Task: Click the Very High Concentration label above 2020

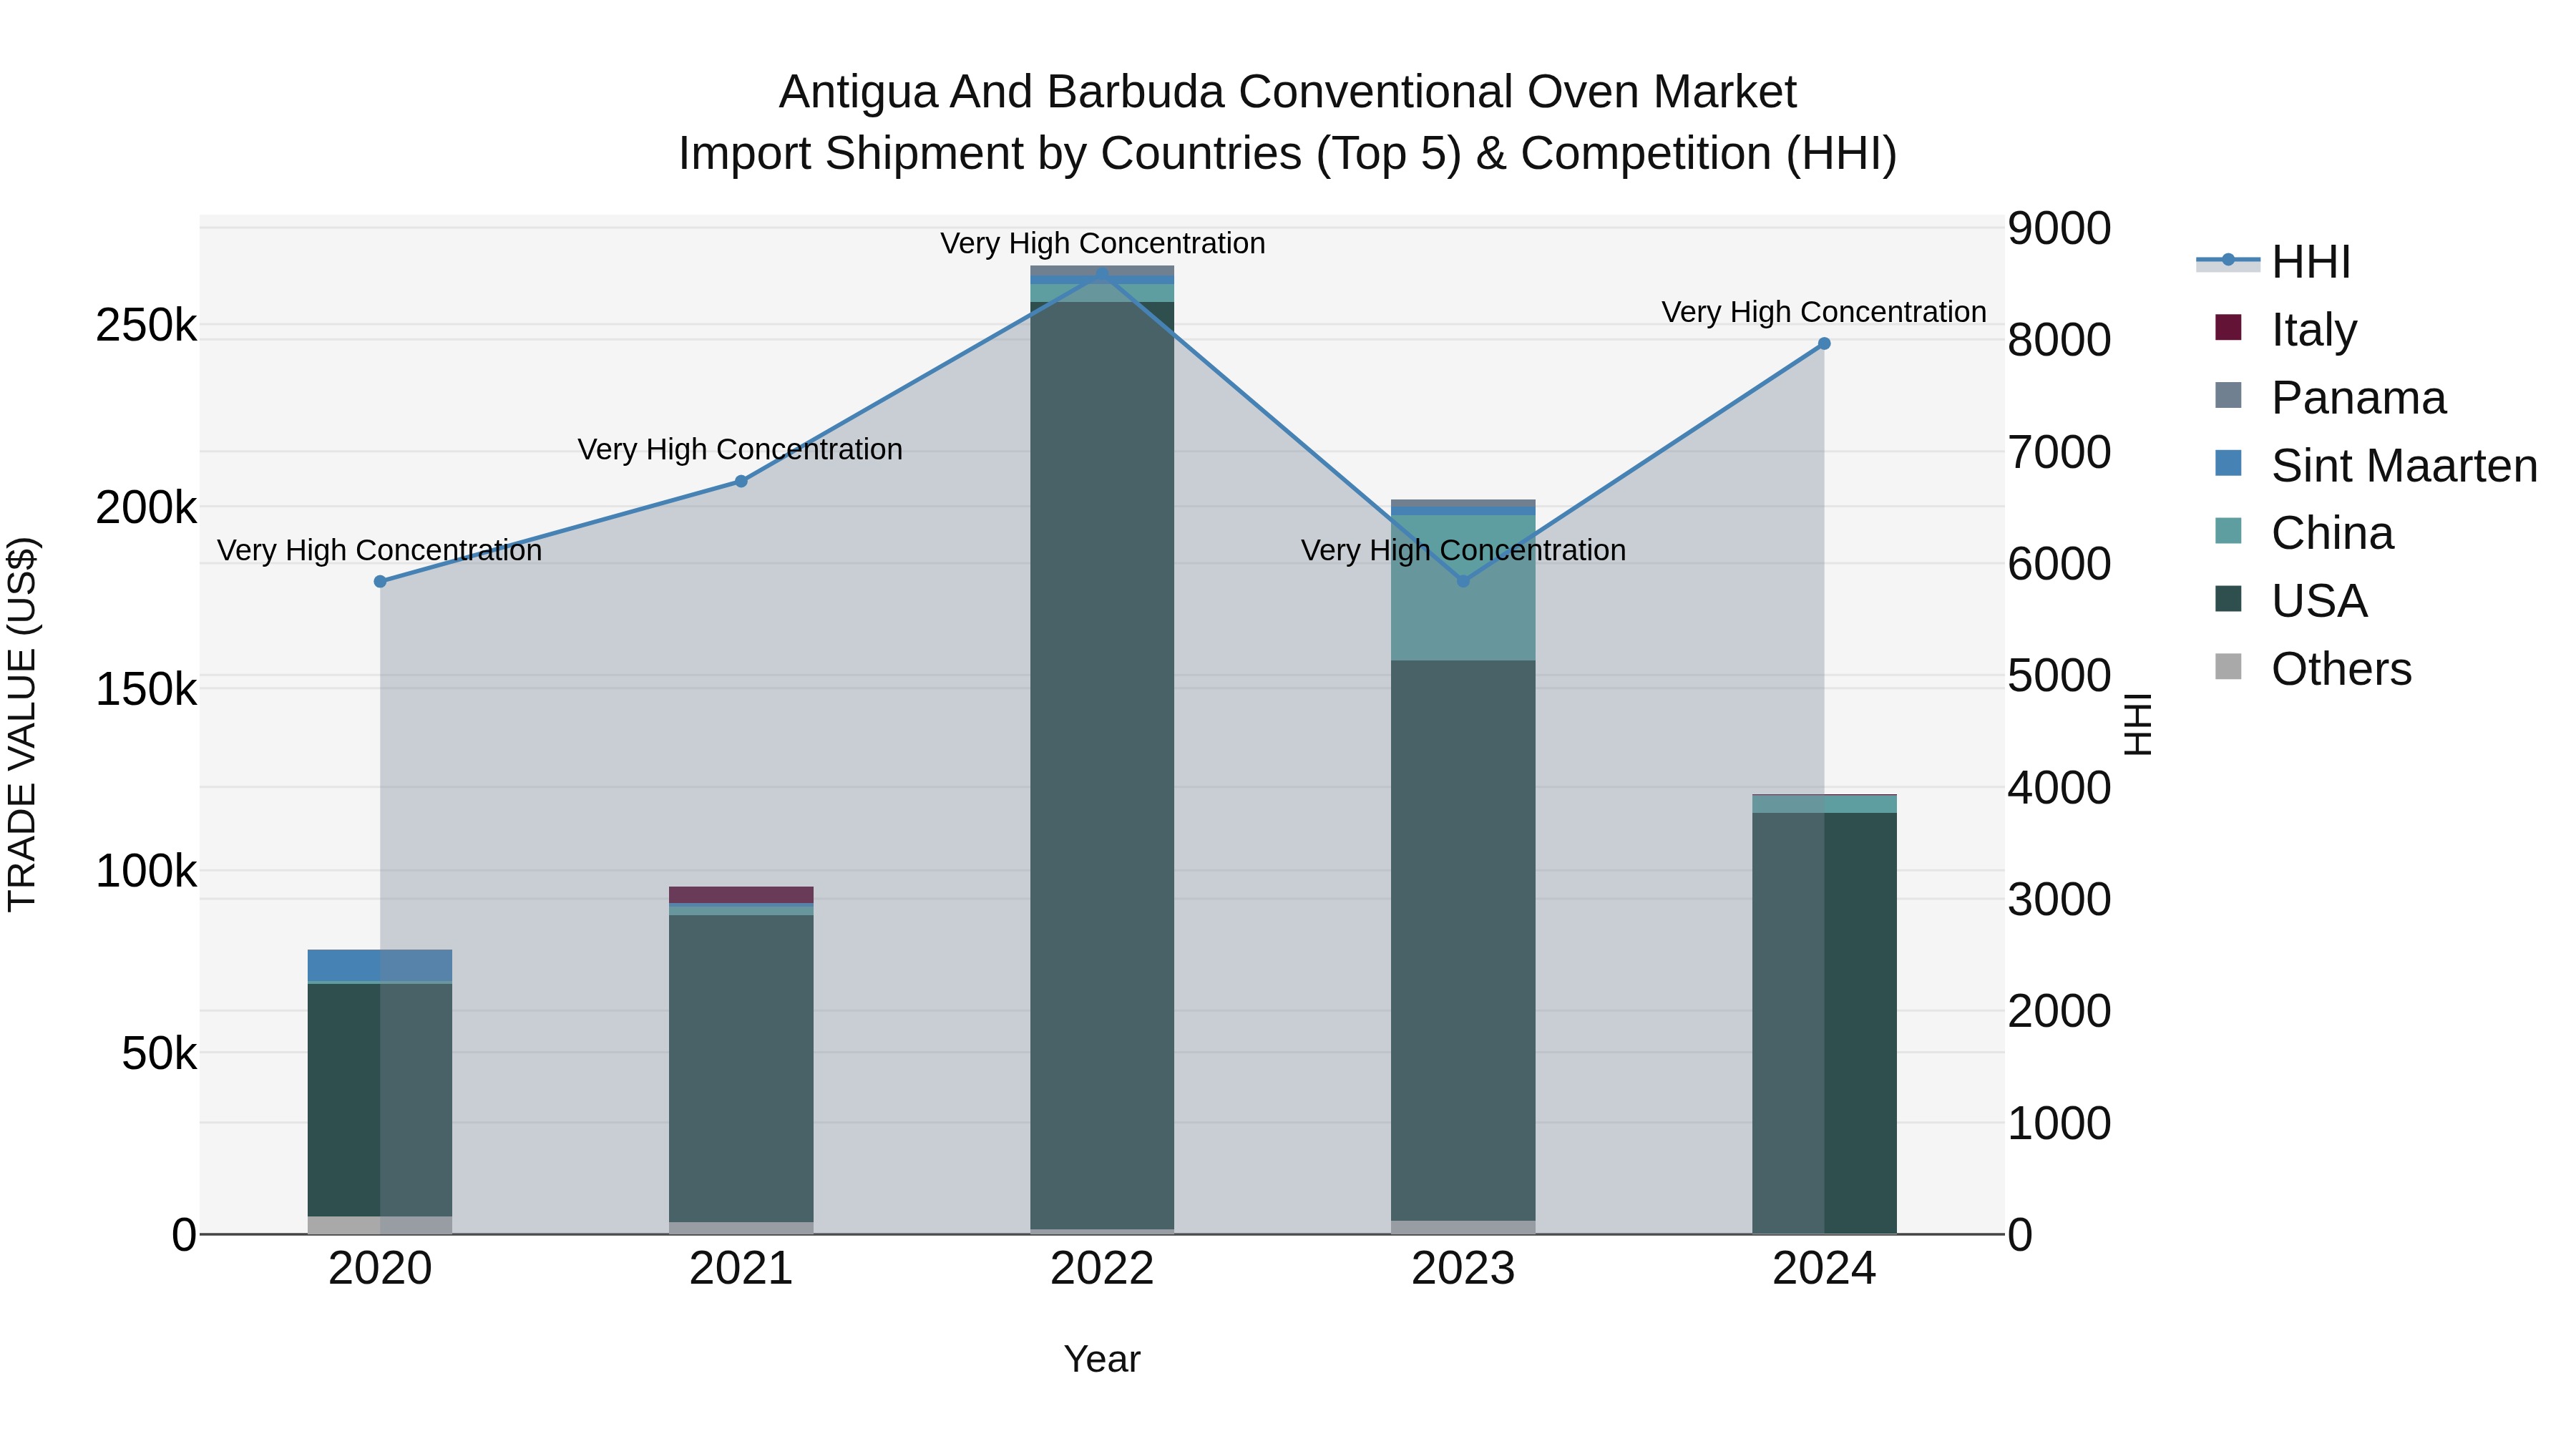Action: 380,550
